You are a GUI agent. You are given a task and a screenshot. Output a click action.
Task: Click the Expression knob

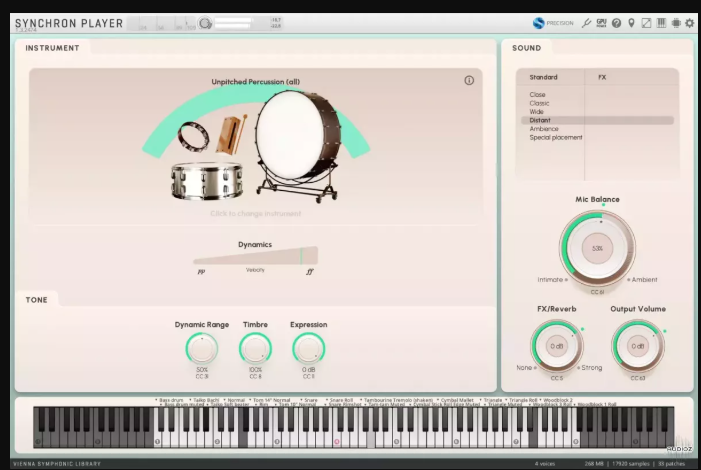coord(308,349)
